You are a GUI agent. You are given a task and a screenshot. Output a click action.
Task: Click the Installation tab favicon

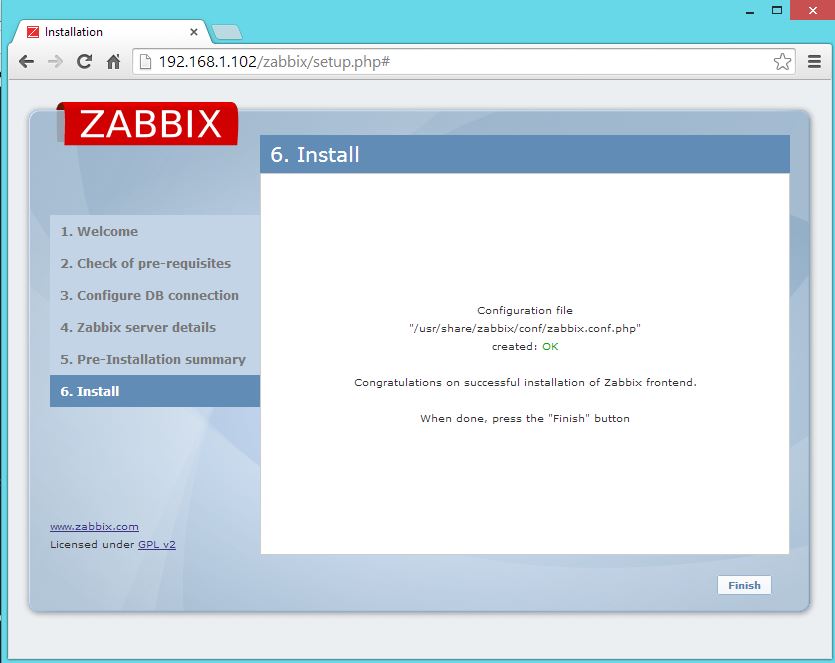coord(33,32)
